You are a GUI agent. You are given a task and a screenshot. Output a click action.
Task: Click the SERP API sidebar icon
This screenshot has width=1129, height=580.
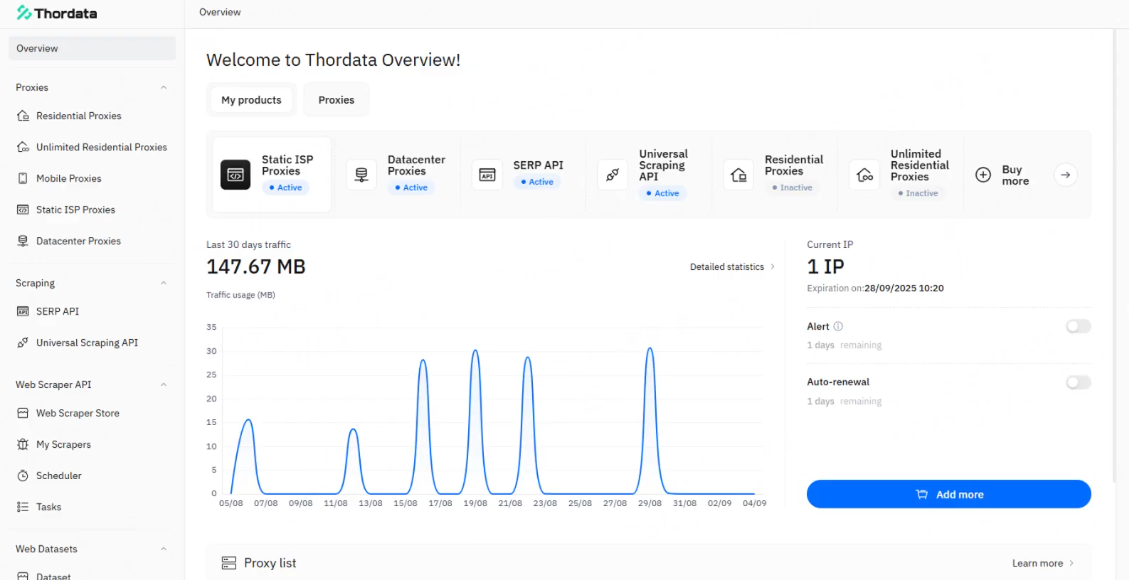point(23,312)
